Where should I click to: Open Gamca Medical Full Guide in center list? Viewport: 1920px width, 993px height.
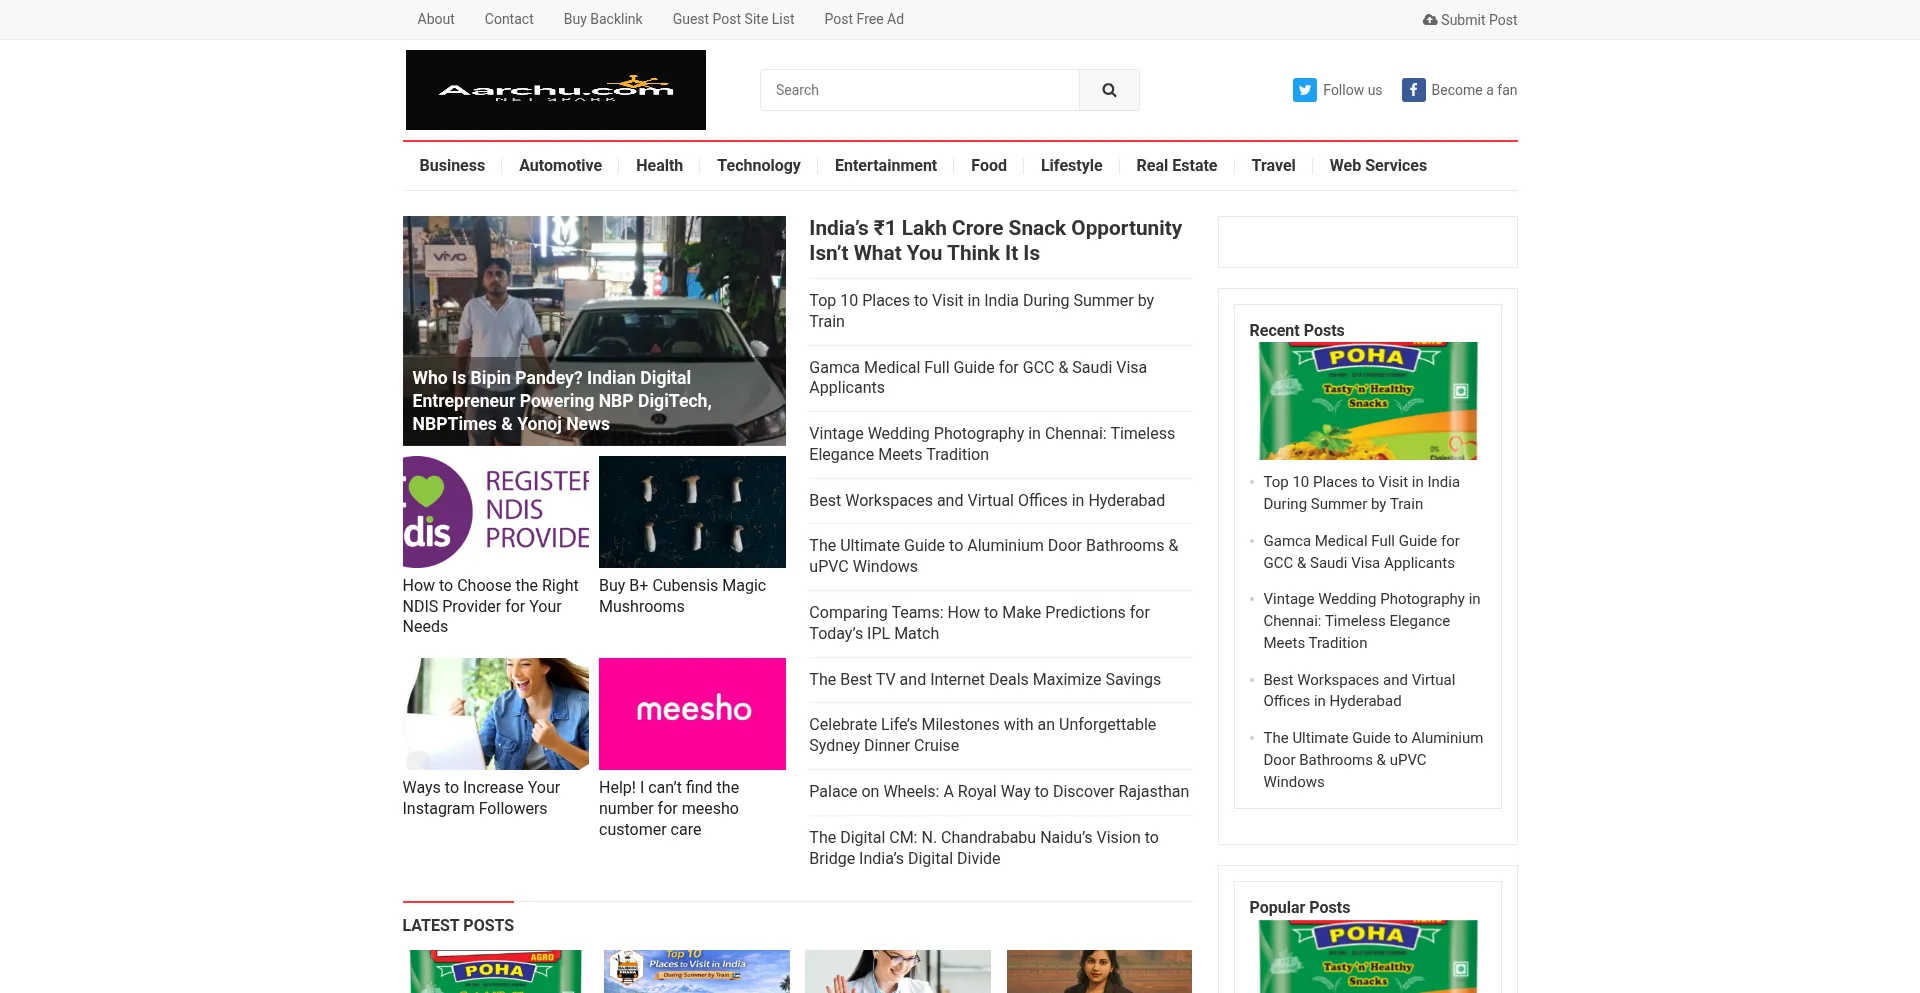(x=978, y=378)
